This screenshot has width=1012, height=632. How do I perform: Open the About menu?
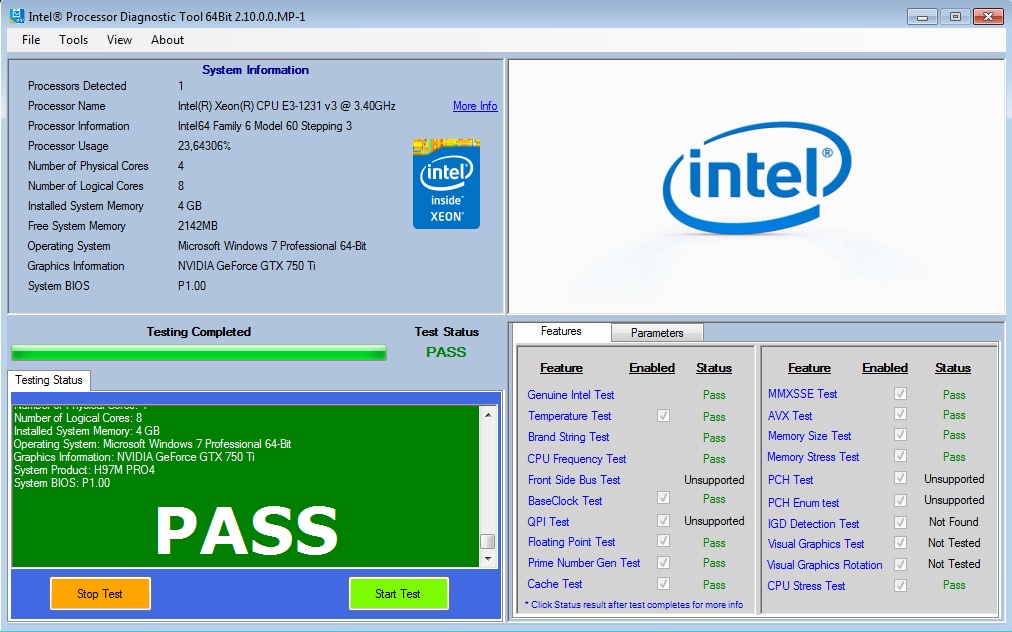click(168, 40)
